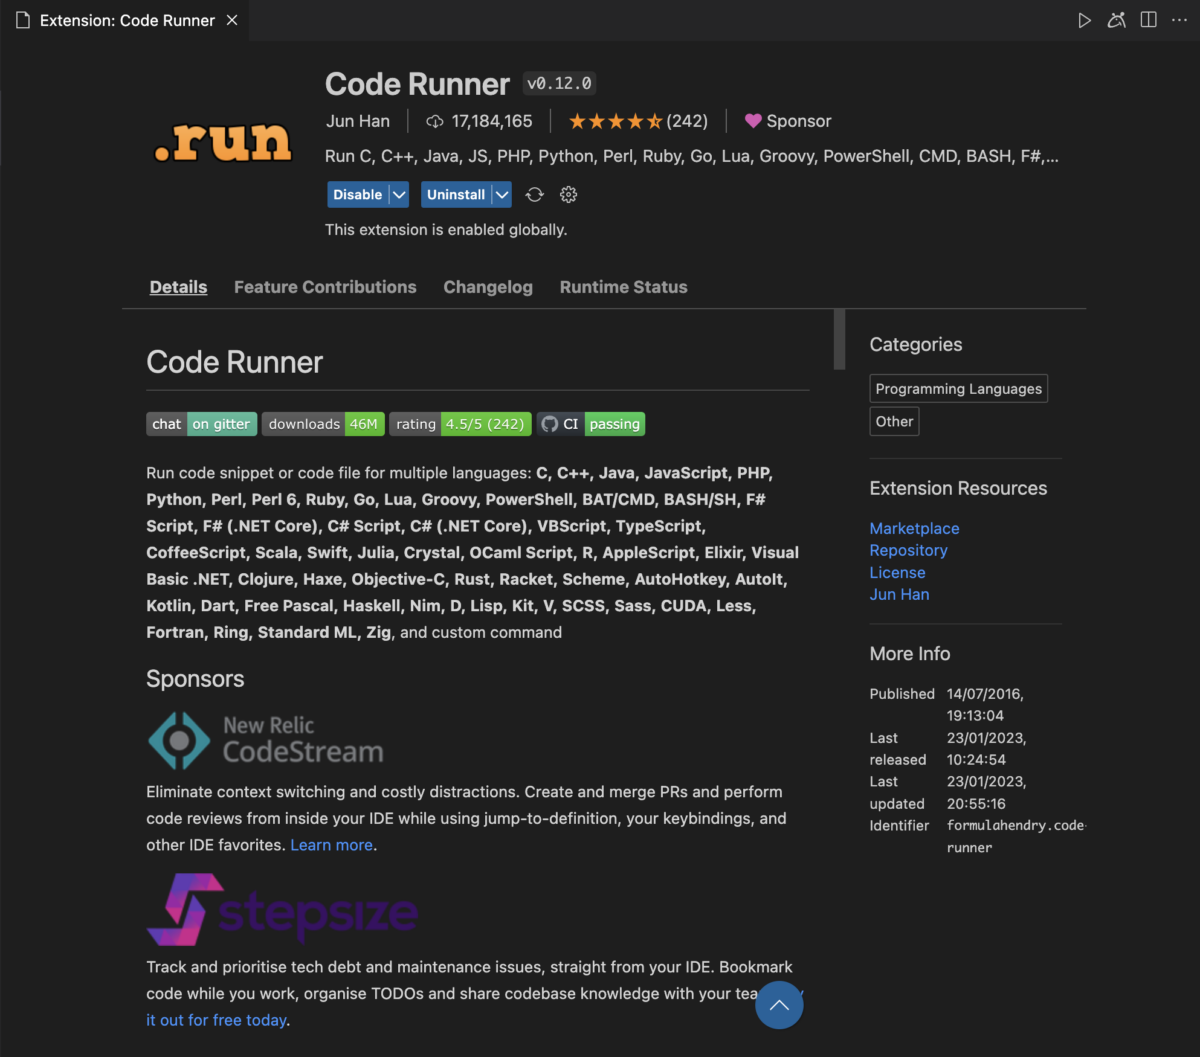
Task: Click the Uninstall button
Action: coord(456,195)
